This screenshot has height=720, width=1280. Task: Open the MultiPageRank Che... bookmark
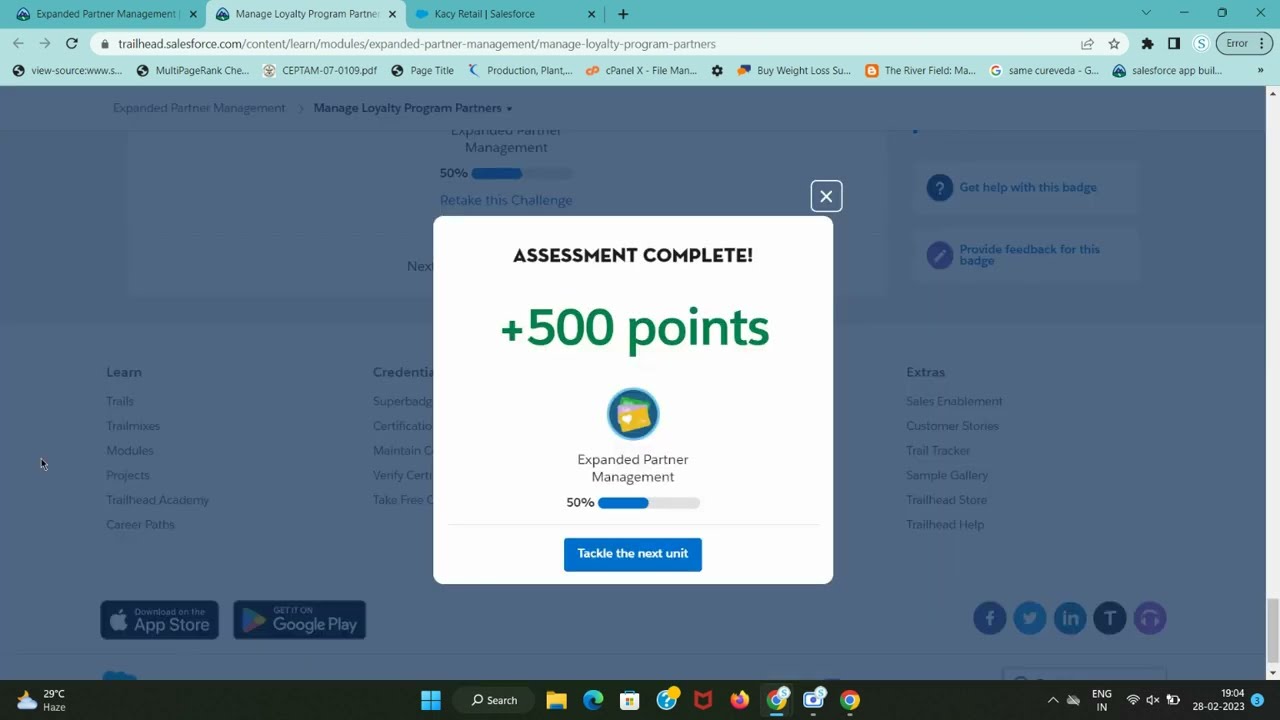[192, 71]
